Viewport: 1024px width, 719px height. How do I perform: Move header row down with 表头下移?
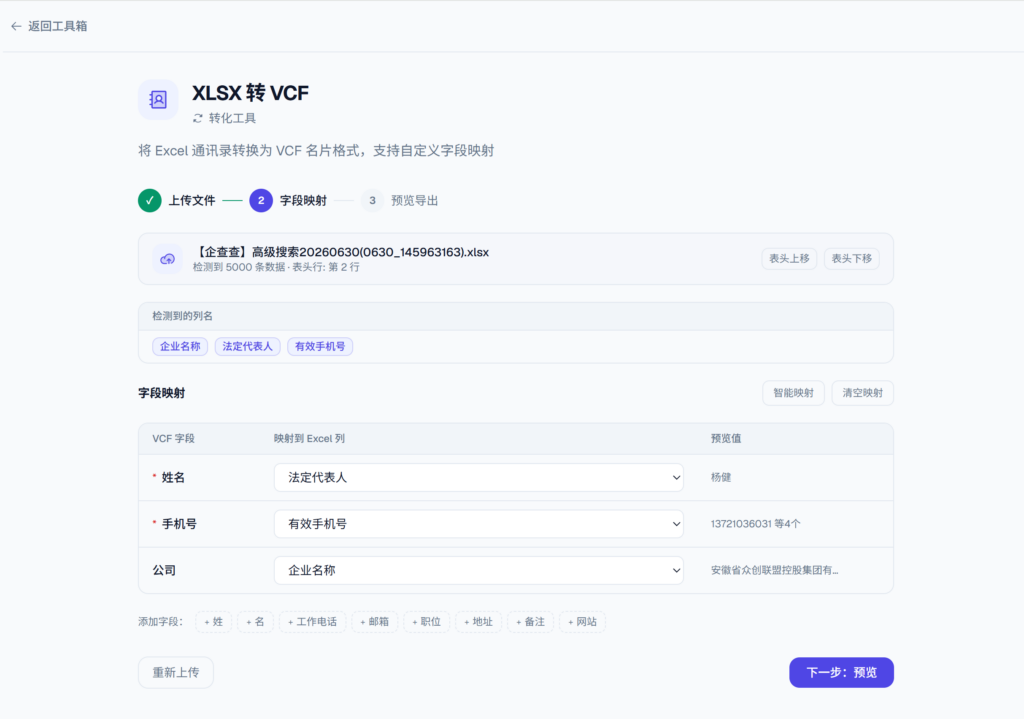coord(852,259)
